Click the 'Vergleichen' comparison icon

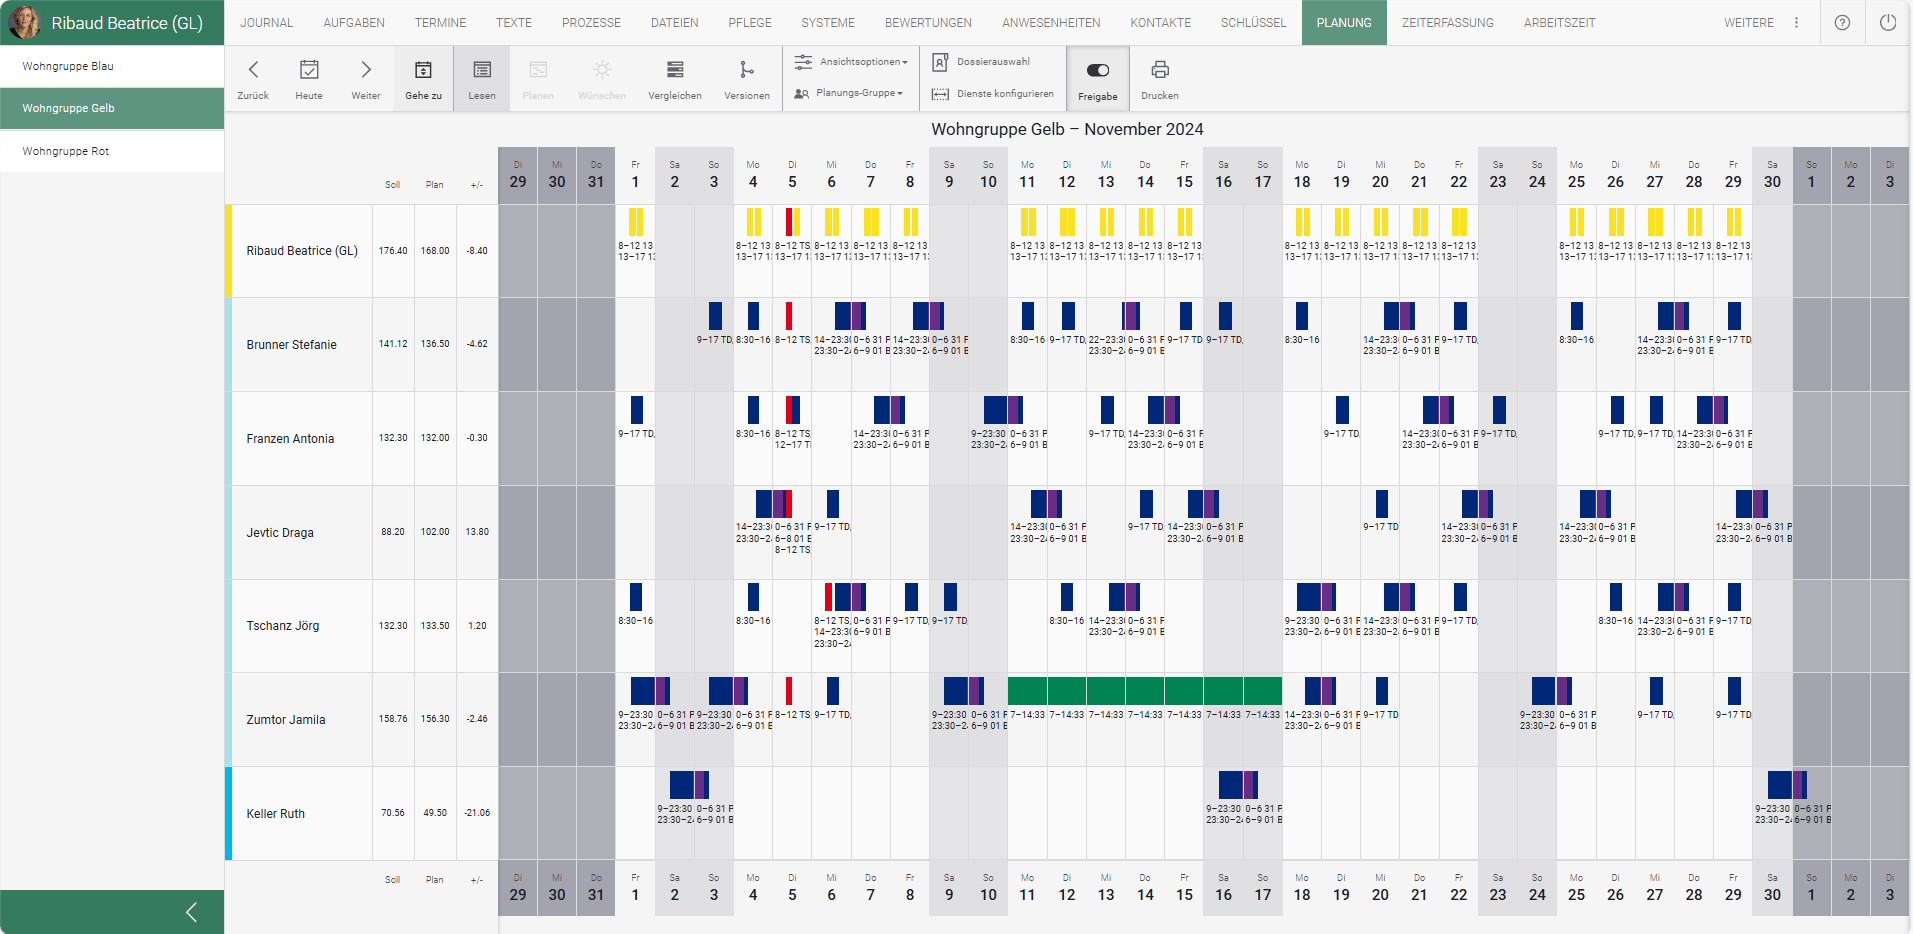(675, 70)
